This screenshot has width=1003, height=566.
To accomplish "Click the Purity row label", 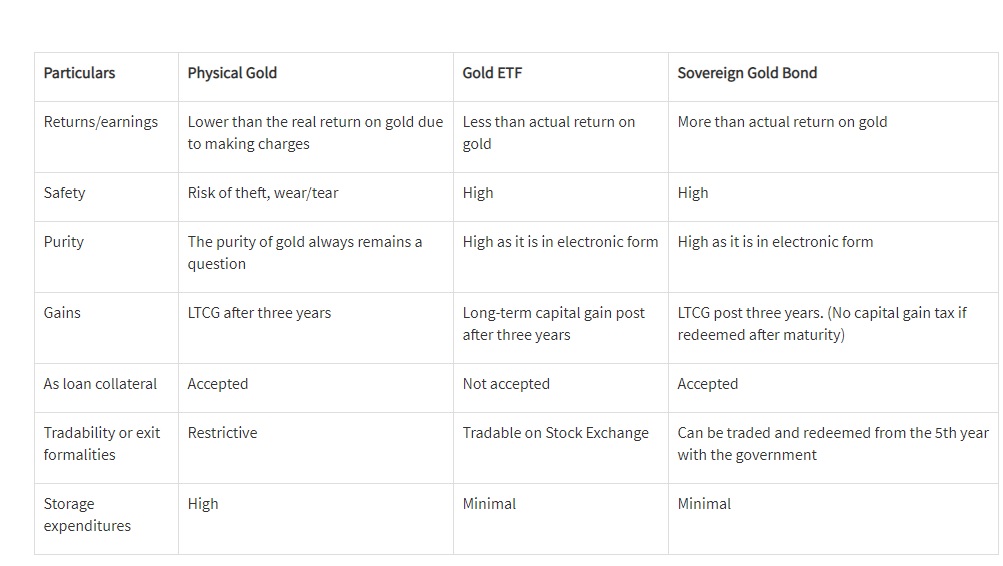I will click(x=63, y=242).
